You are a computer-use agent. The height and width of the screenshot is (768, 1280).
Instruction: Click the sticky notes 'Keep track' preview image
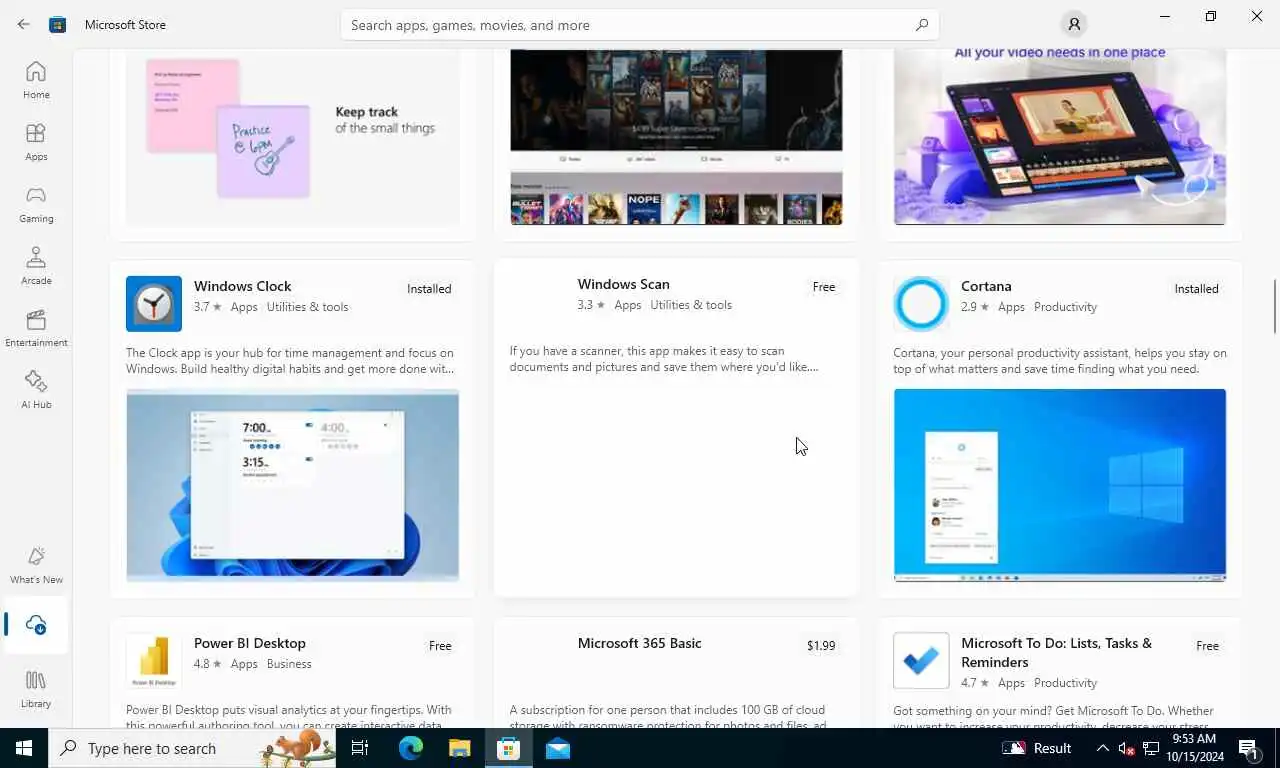(x=292, y=137)
